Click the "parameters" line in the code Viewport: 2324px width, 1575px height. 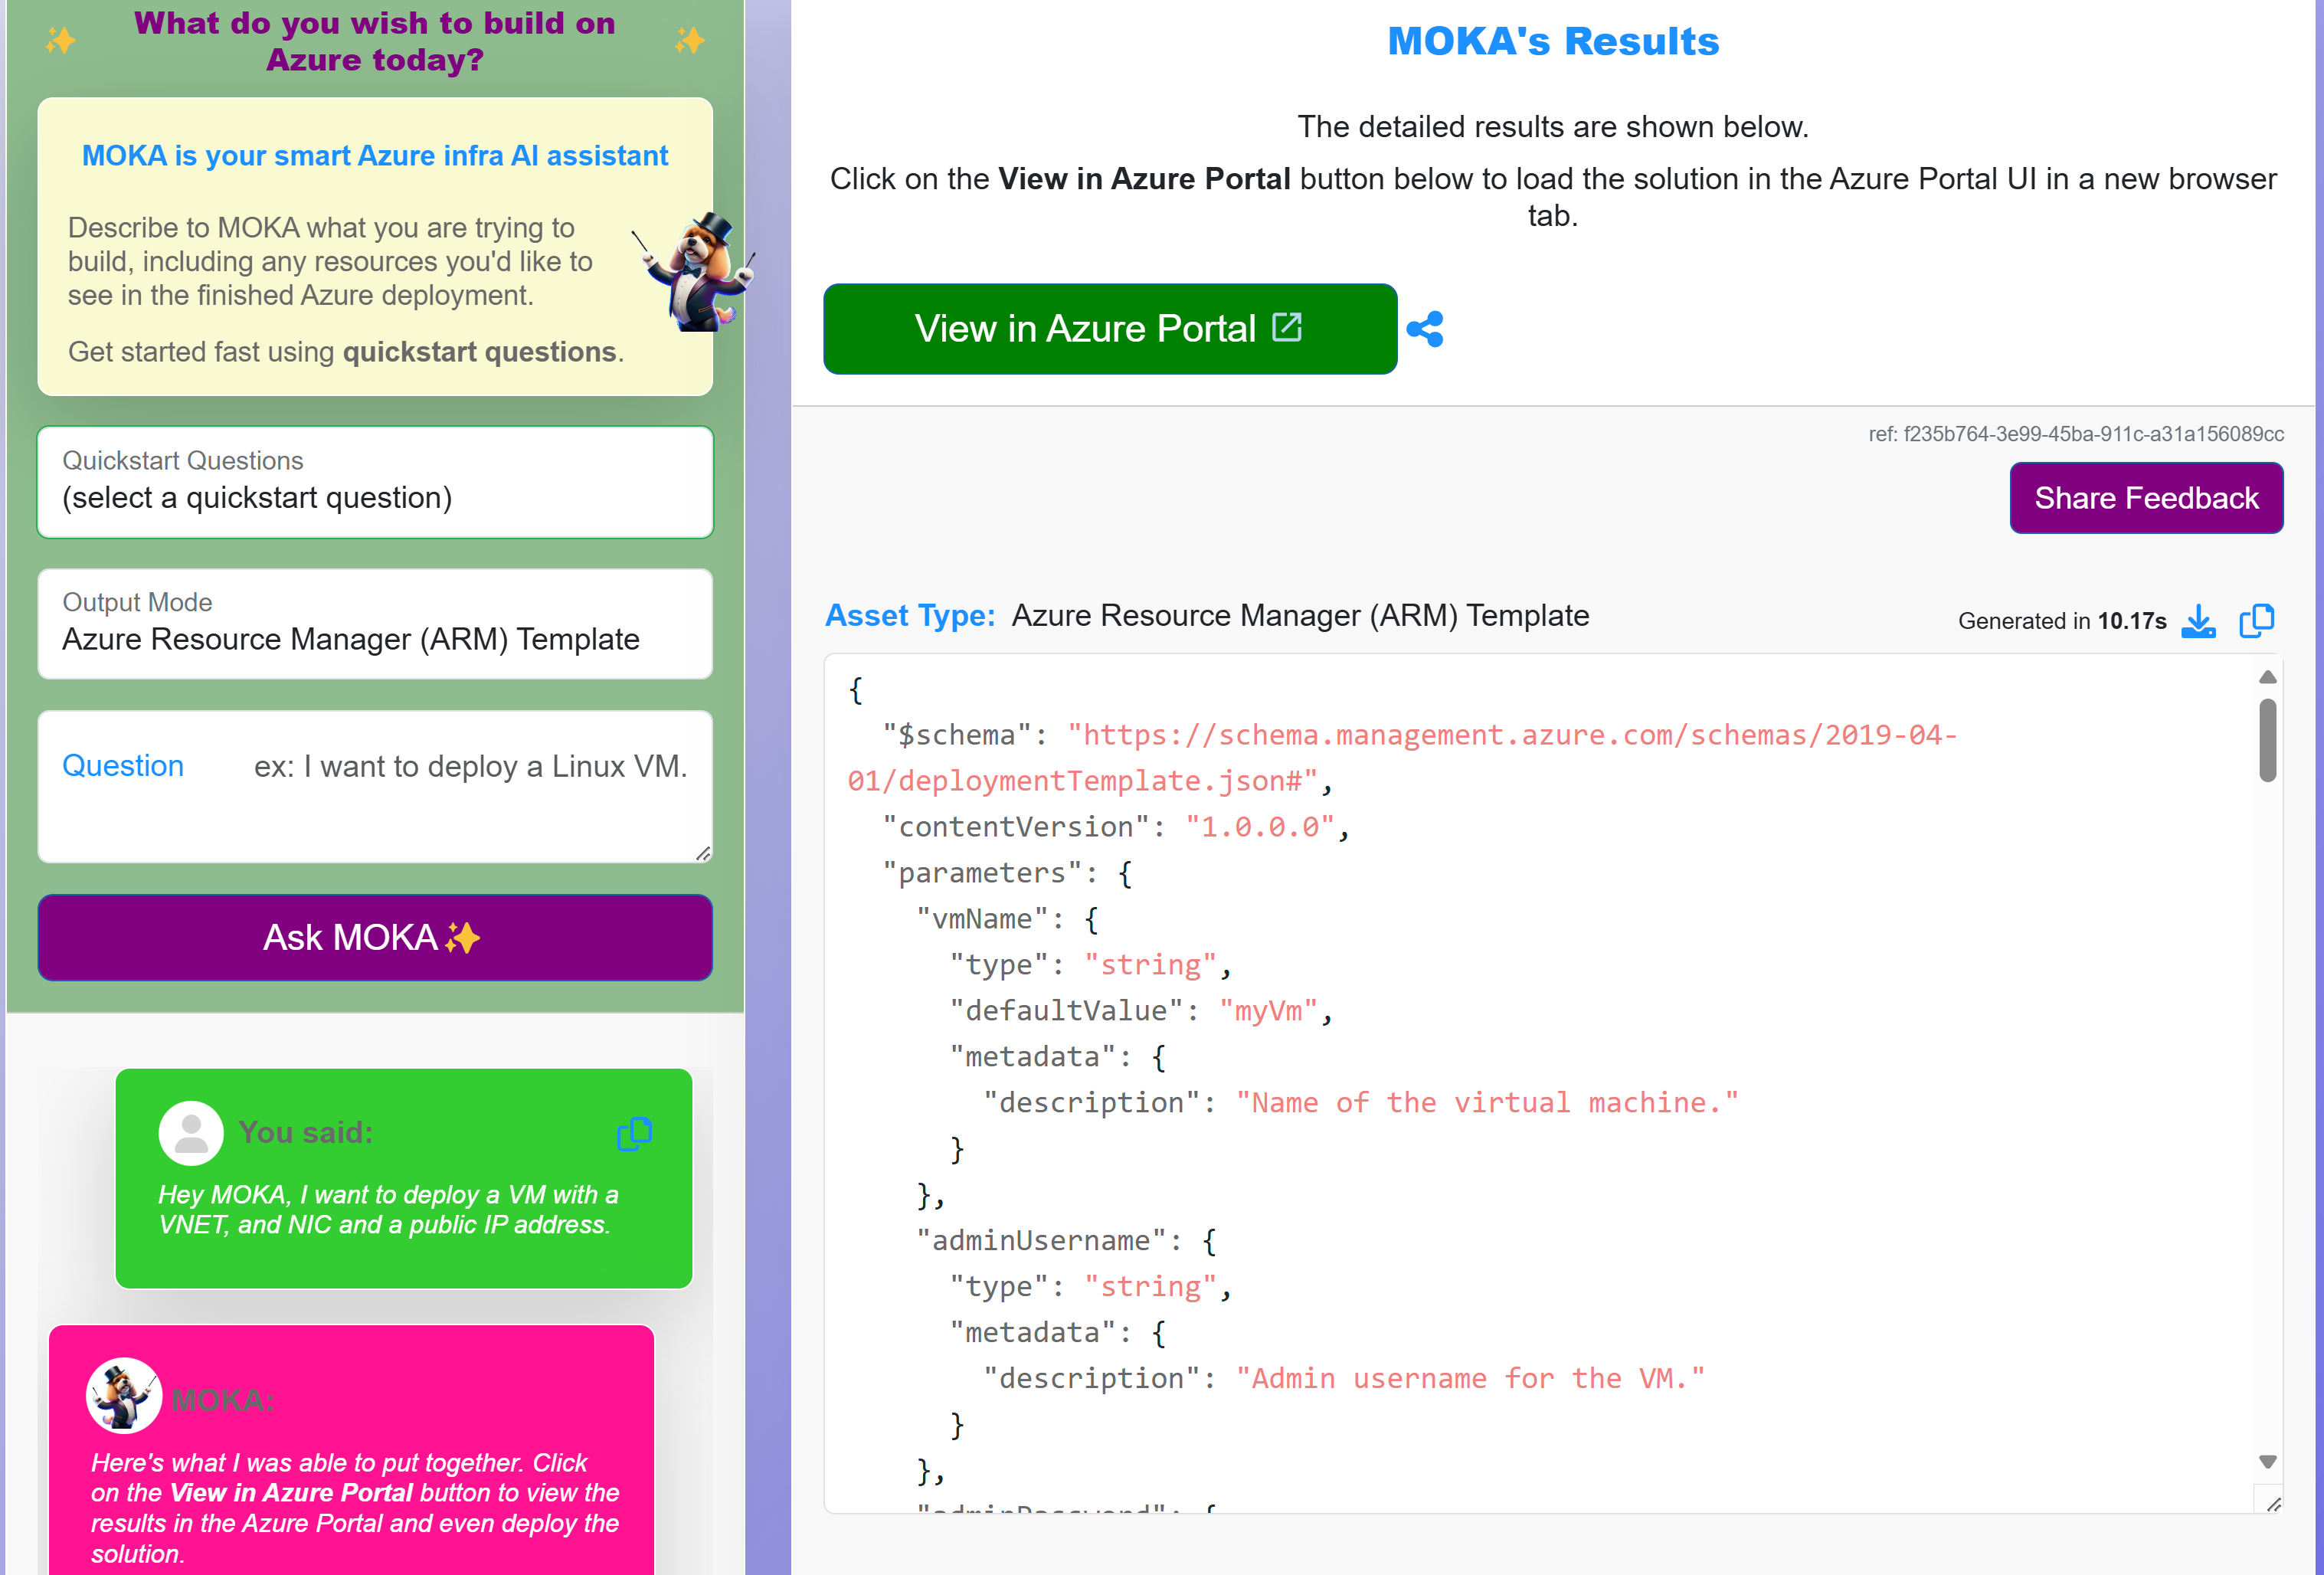click(x=1007, y=873)
